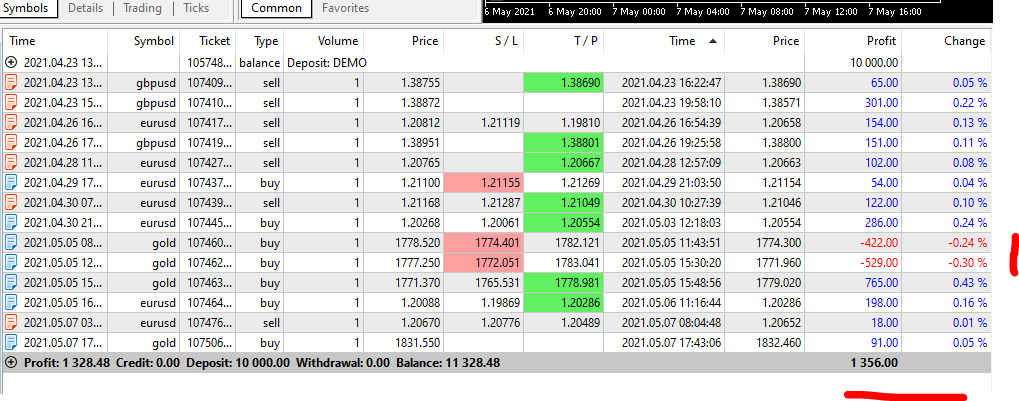Viewport: 1019px width, 401px height.
Task: Click the profit value 301.00
Action: pyautogui.click(x=881, y=103)
